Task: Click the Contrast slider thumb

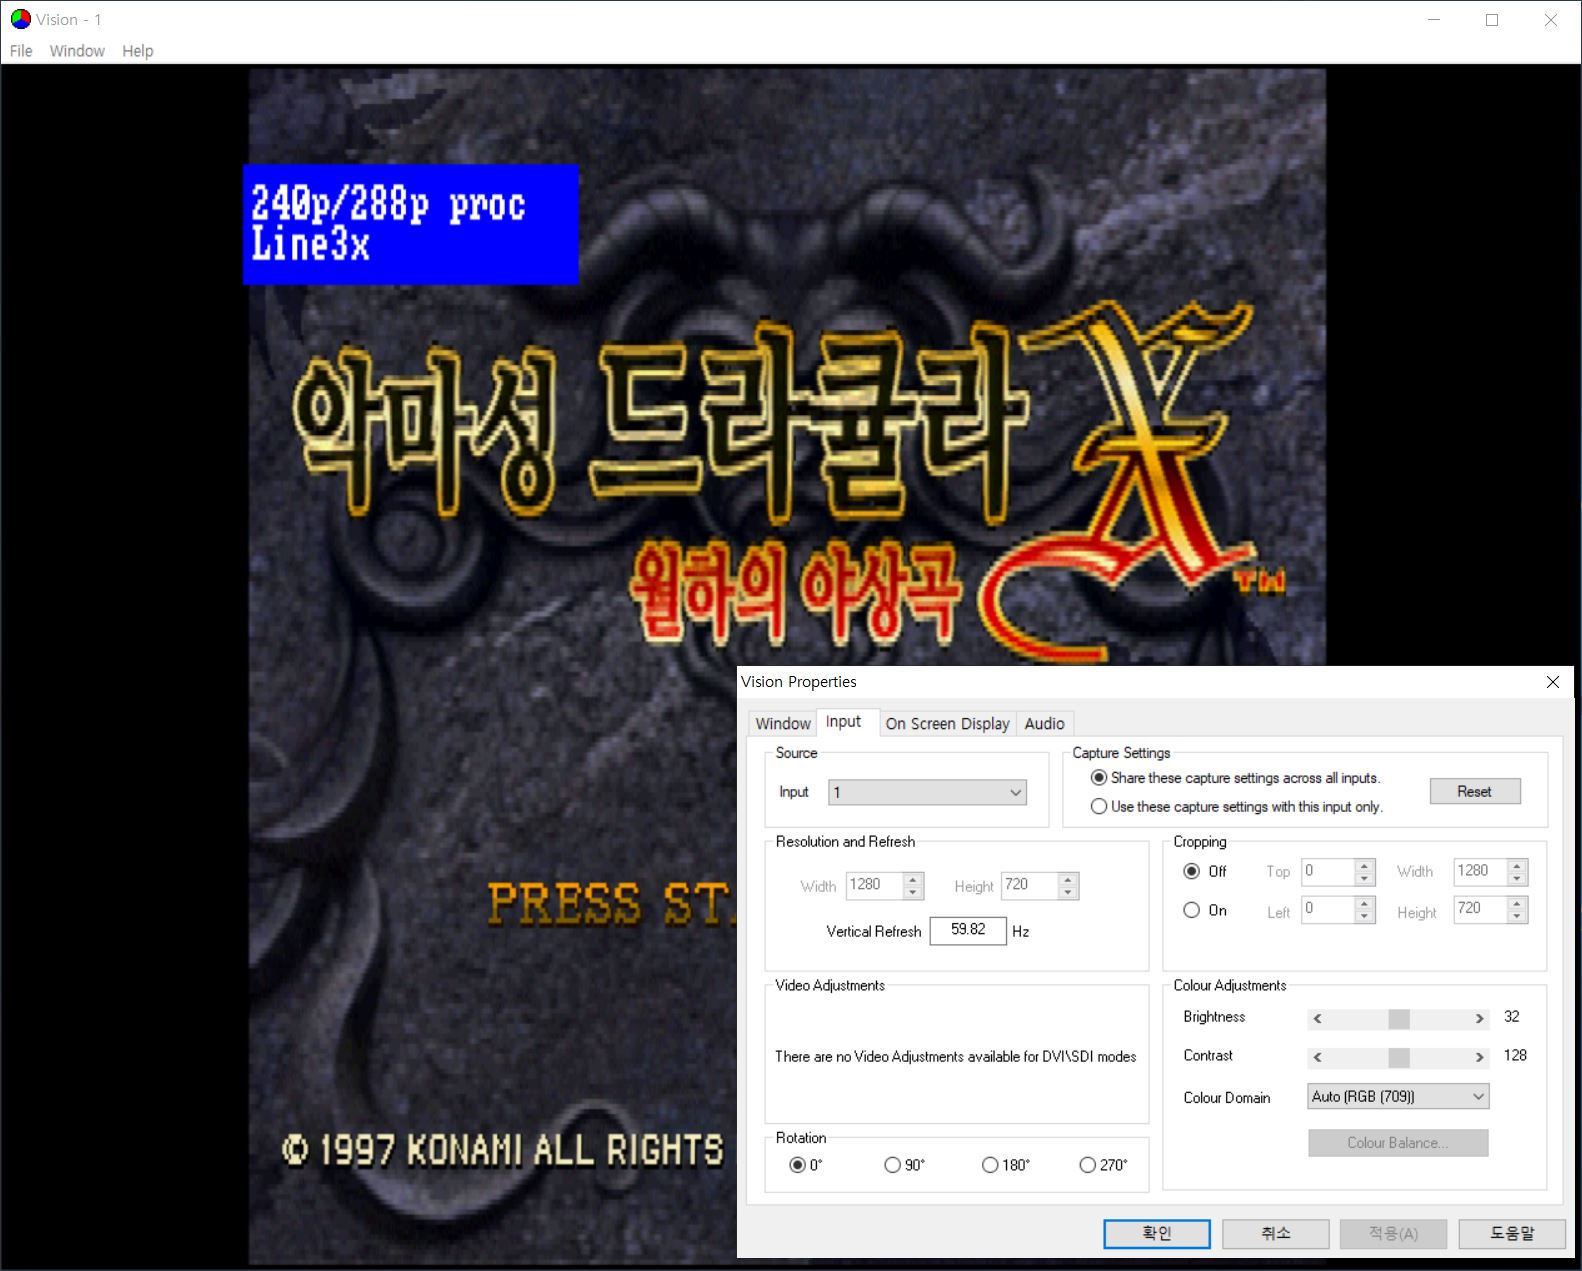Action: click(1399, 1057)
